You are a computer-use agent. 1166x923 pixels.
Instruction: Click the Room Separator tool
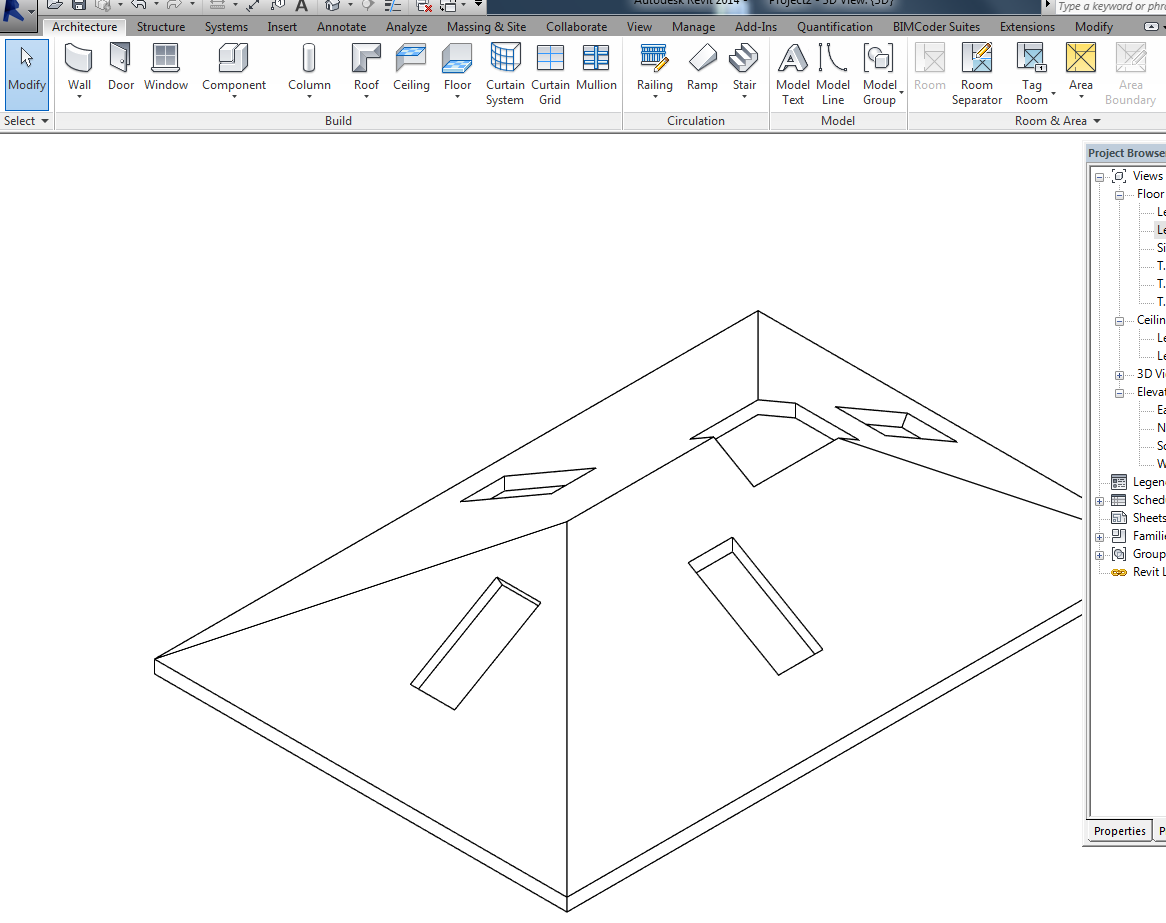point(976,74)
